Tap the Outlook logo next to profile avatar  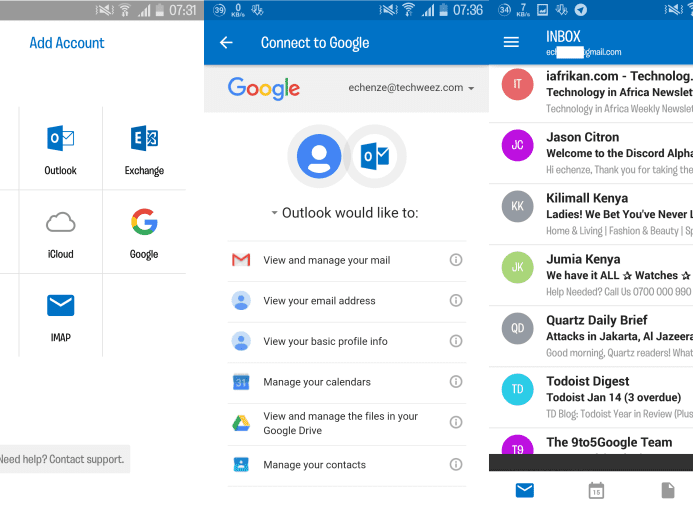(x=375, y=156)
